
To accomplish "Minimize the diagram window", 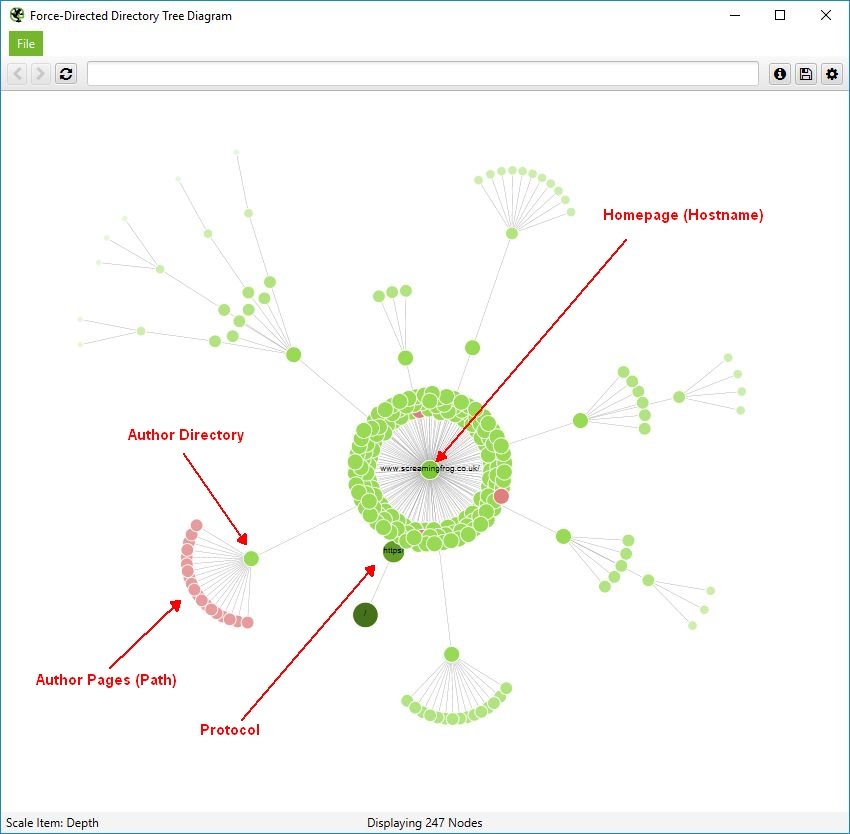I will click(x=735, y=15).
